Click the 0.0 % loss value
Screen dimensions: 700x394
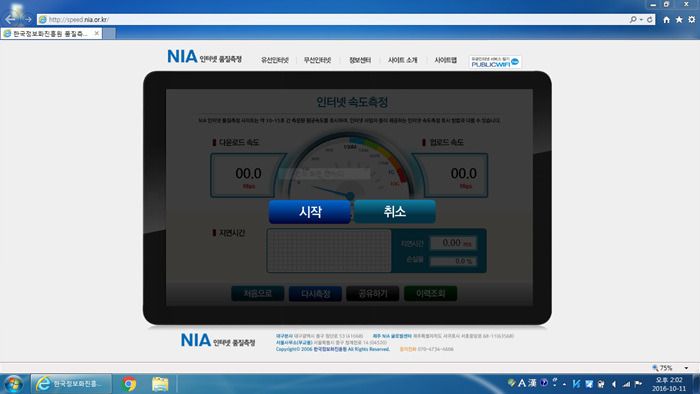point(453,261)
